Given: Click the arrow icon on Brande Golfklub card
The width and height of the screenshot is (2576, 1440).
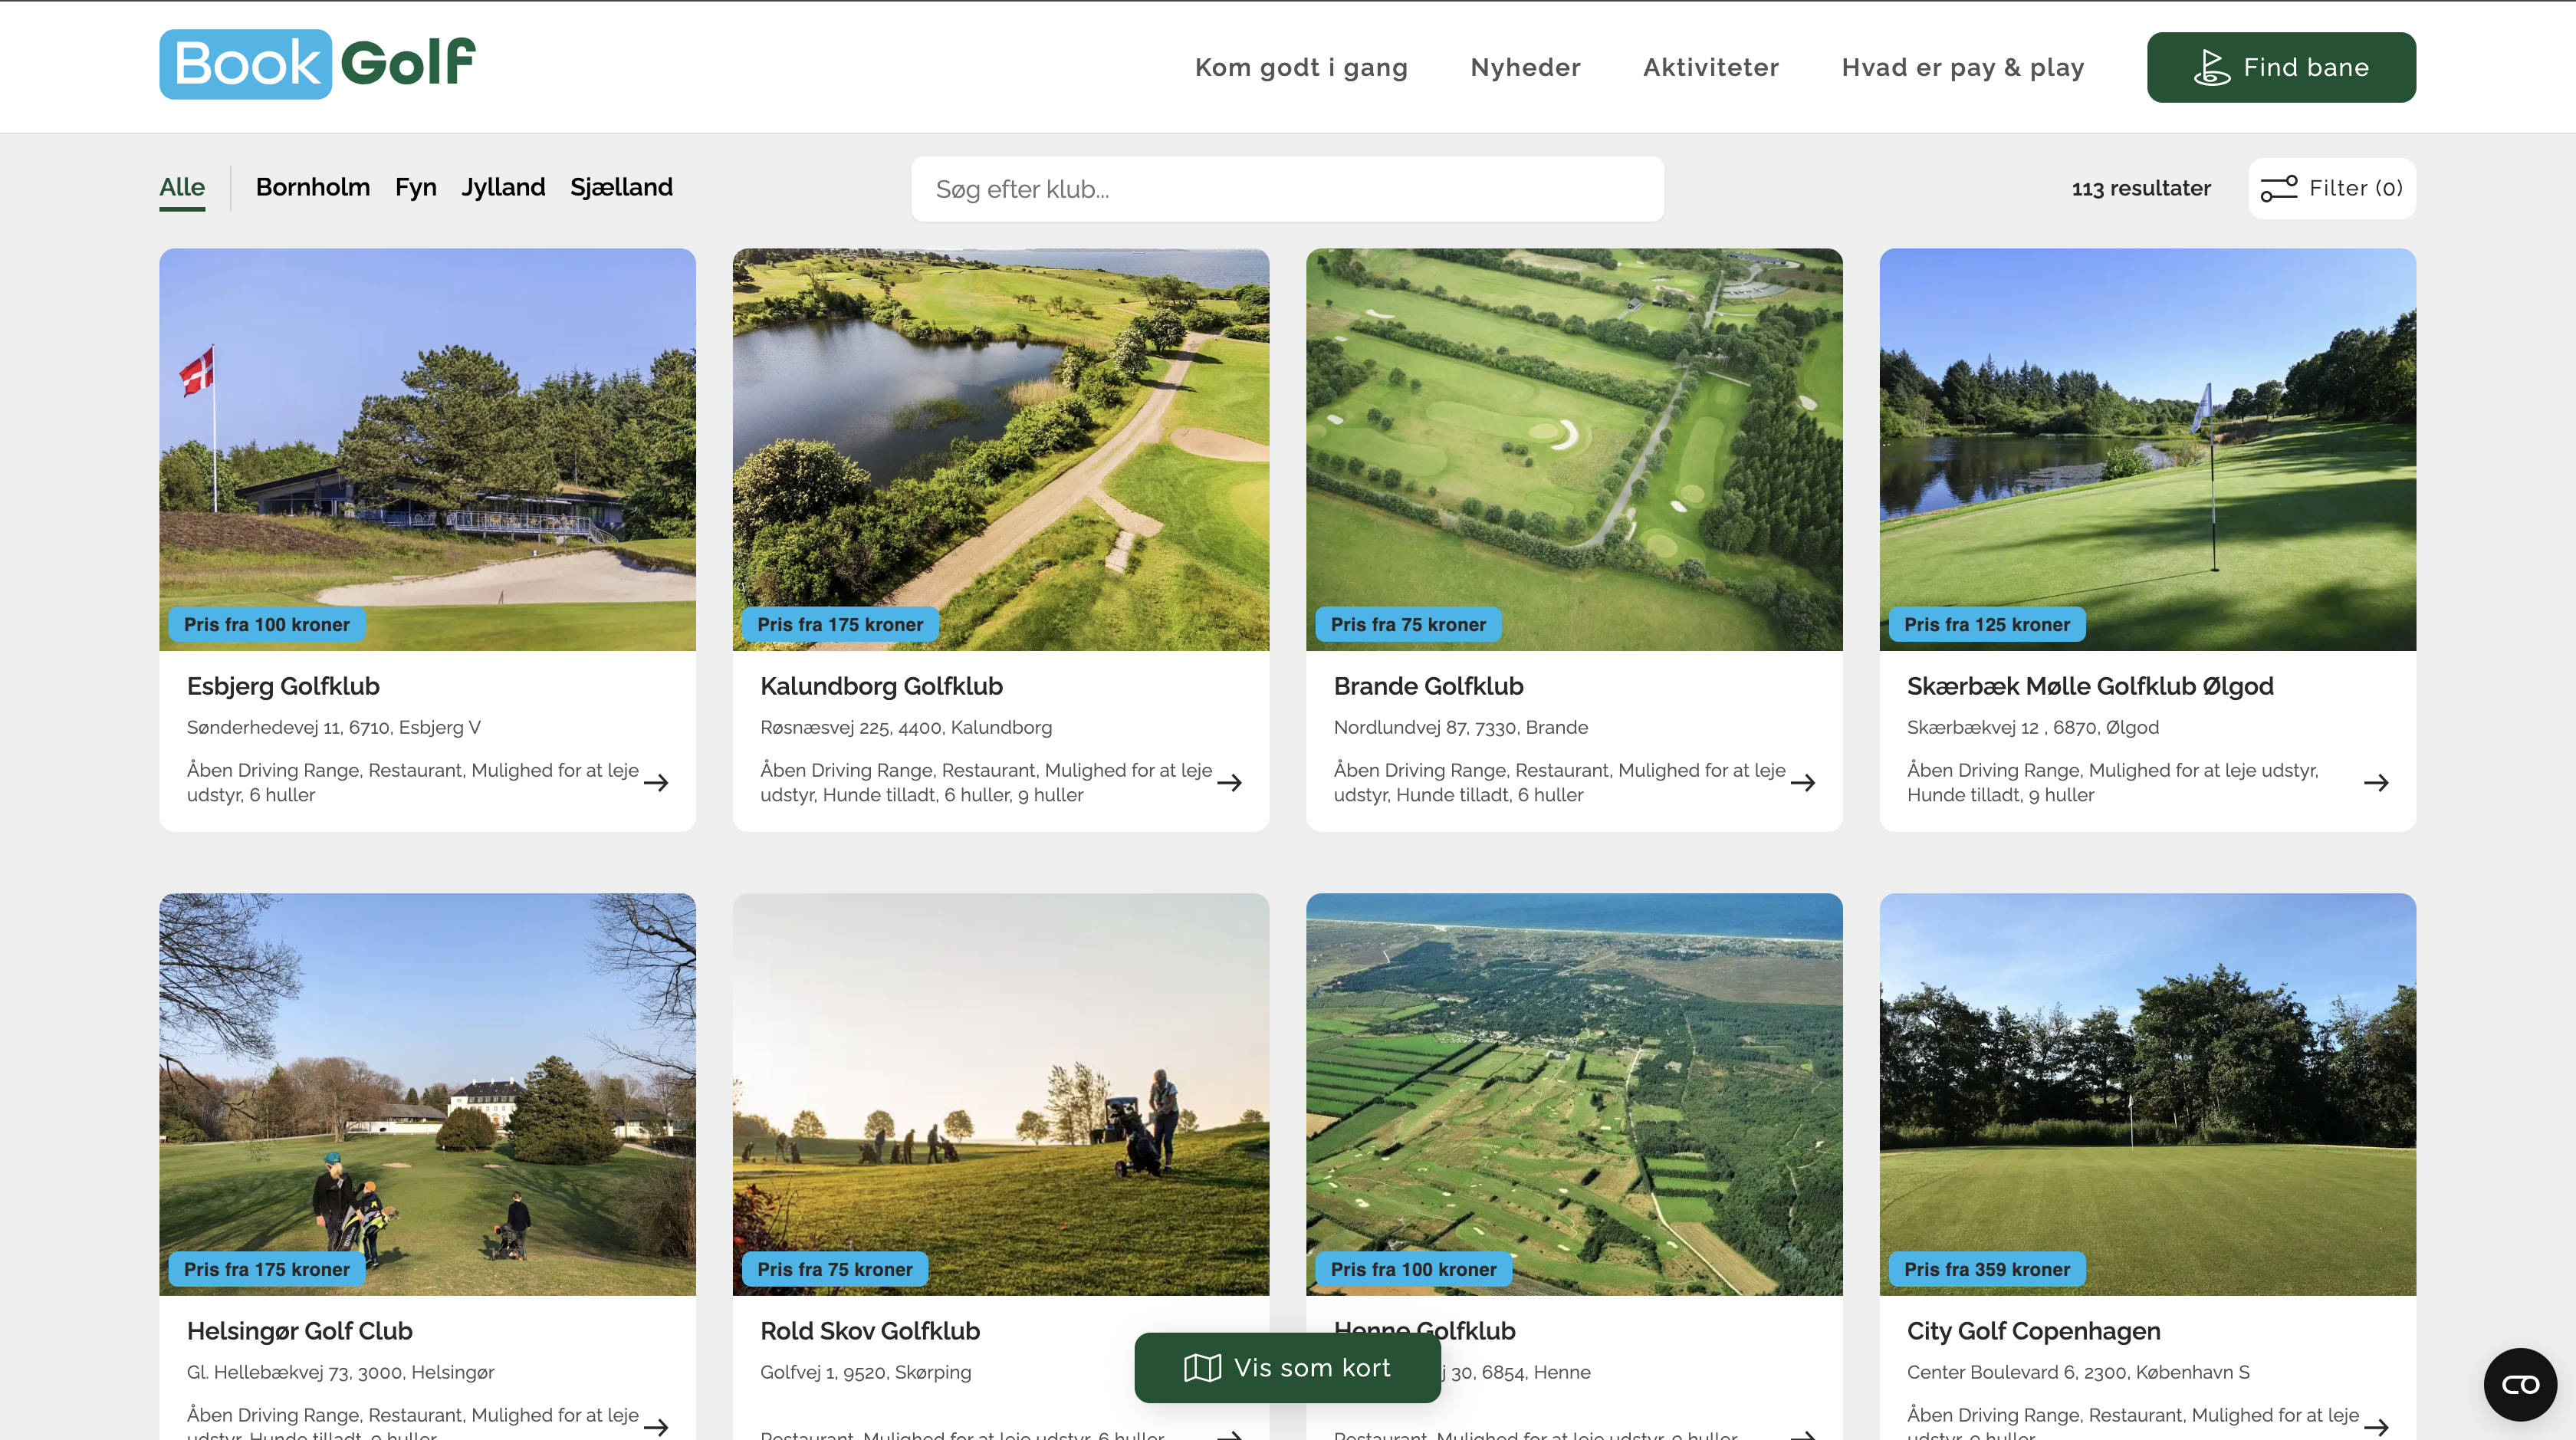Looking at the screenshot, I should tap(1802, 782).
